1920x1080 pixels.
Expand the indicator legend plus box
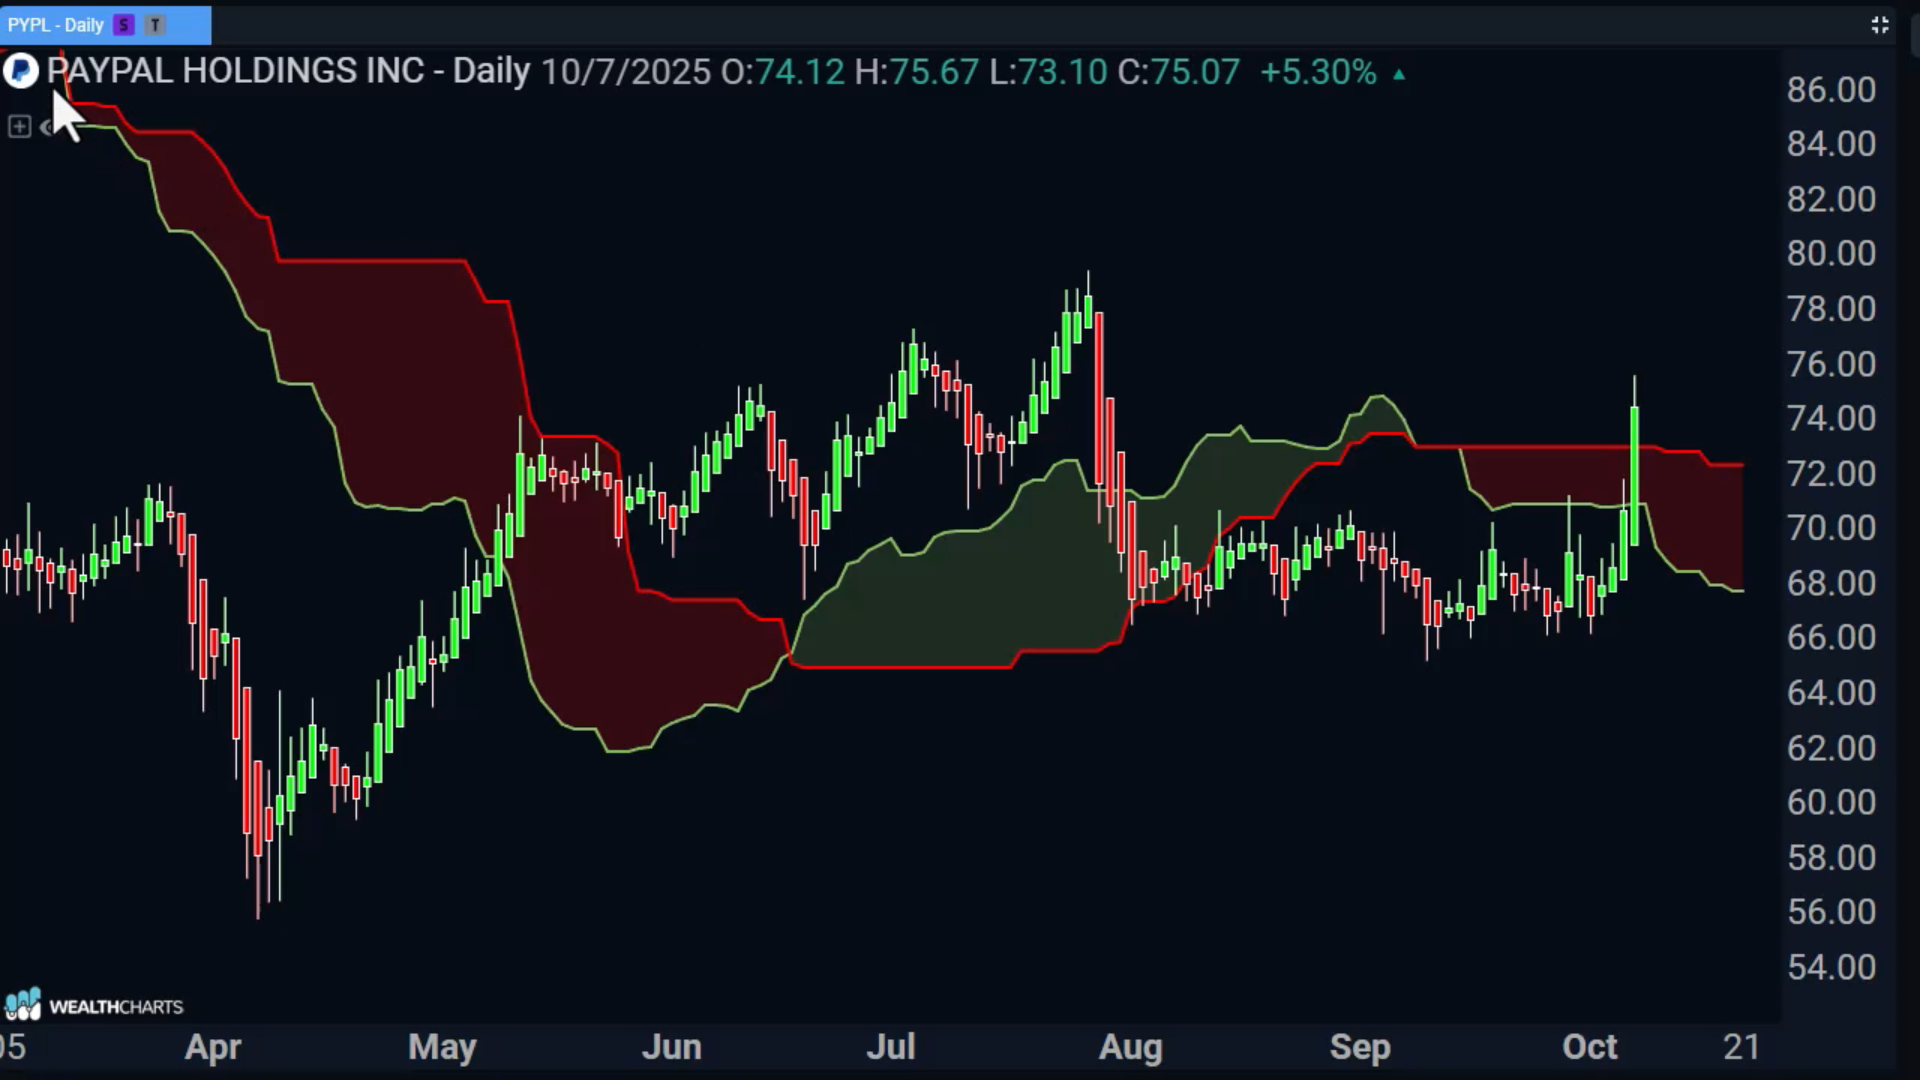(18, 127)
